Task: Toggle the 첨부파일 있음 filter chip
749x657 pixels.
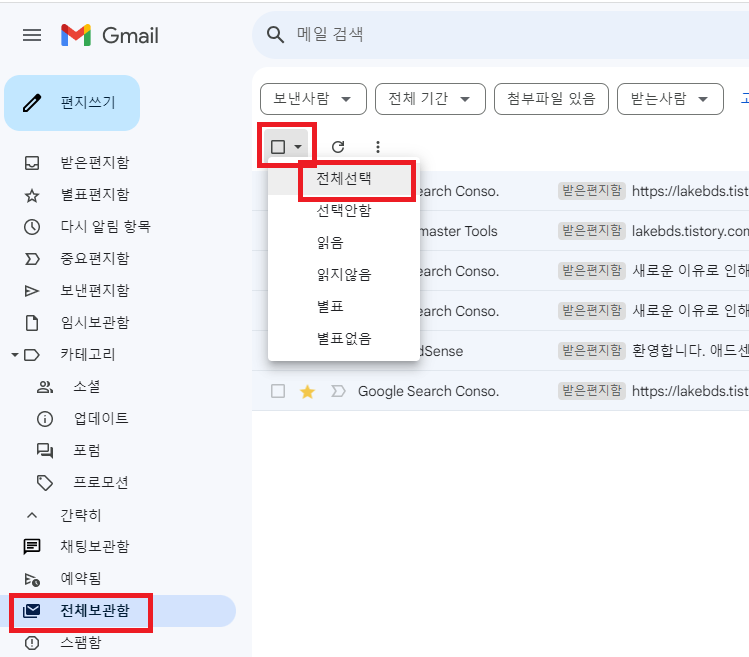Action: pos(551,99)
